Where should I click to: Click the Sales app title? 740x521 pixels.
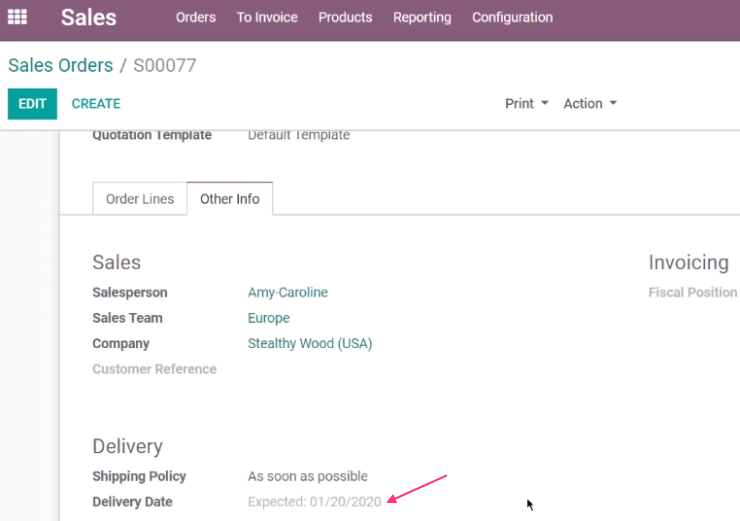[88, 17]
